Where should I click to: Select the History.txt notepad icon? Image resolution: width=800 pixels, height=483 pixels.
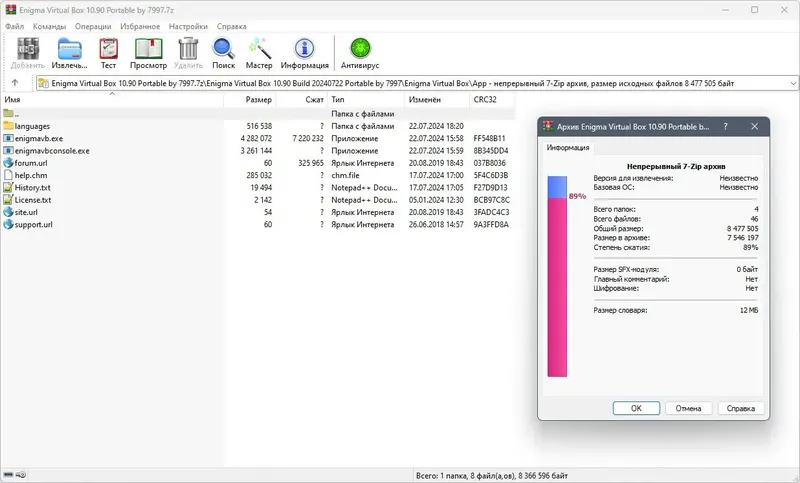click(8, 187)
